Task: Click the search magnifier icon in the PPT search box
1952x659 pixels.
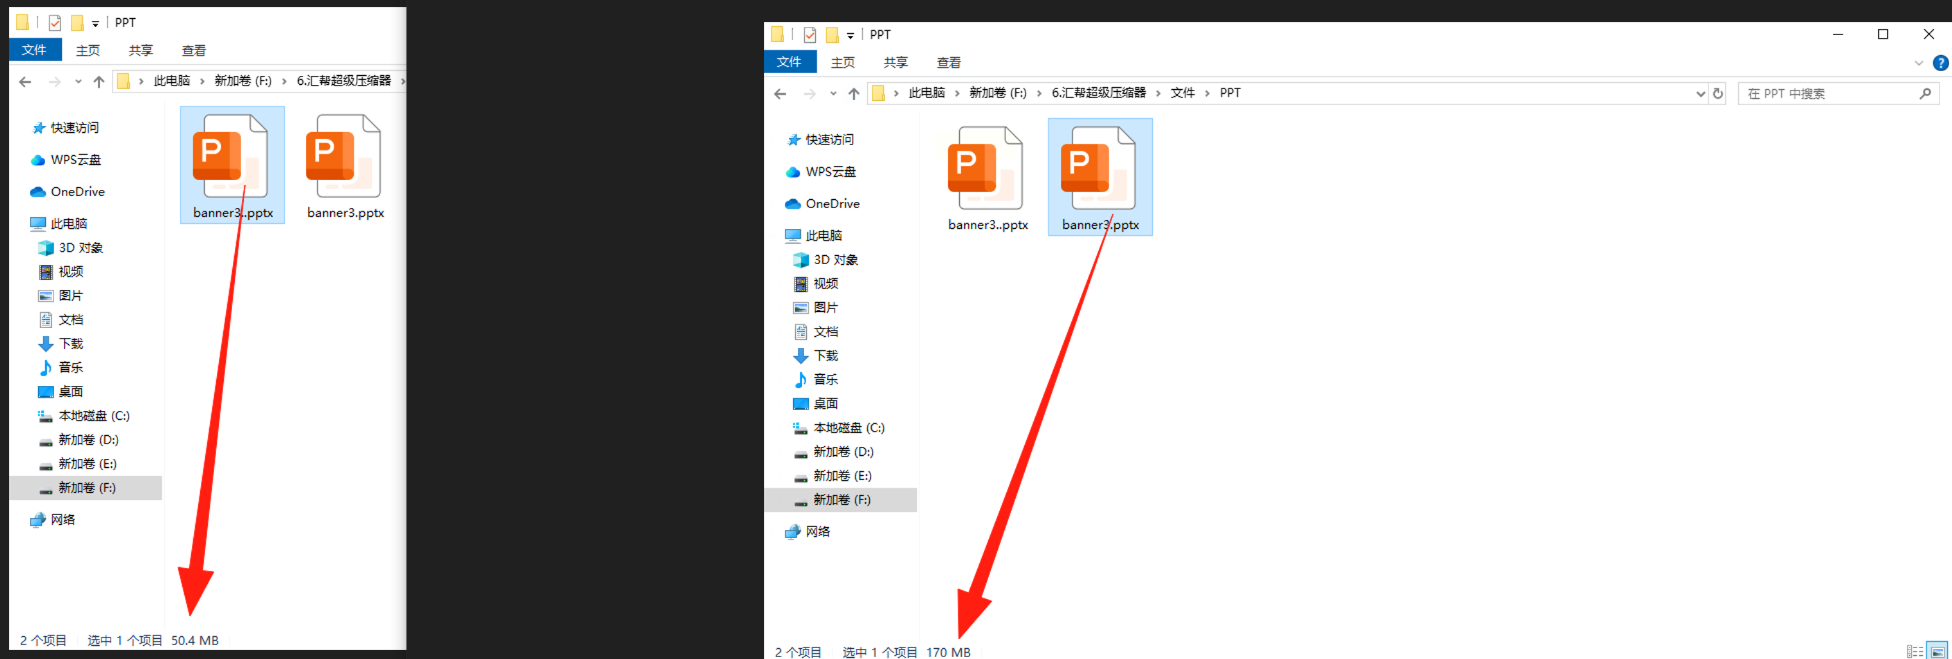Action: [1925, 93]
